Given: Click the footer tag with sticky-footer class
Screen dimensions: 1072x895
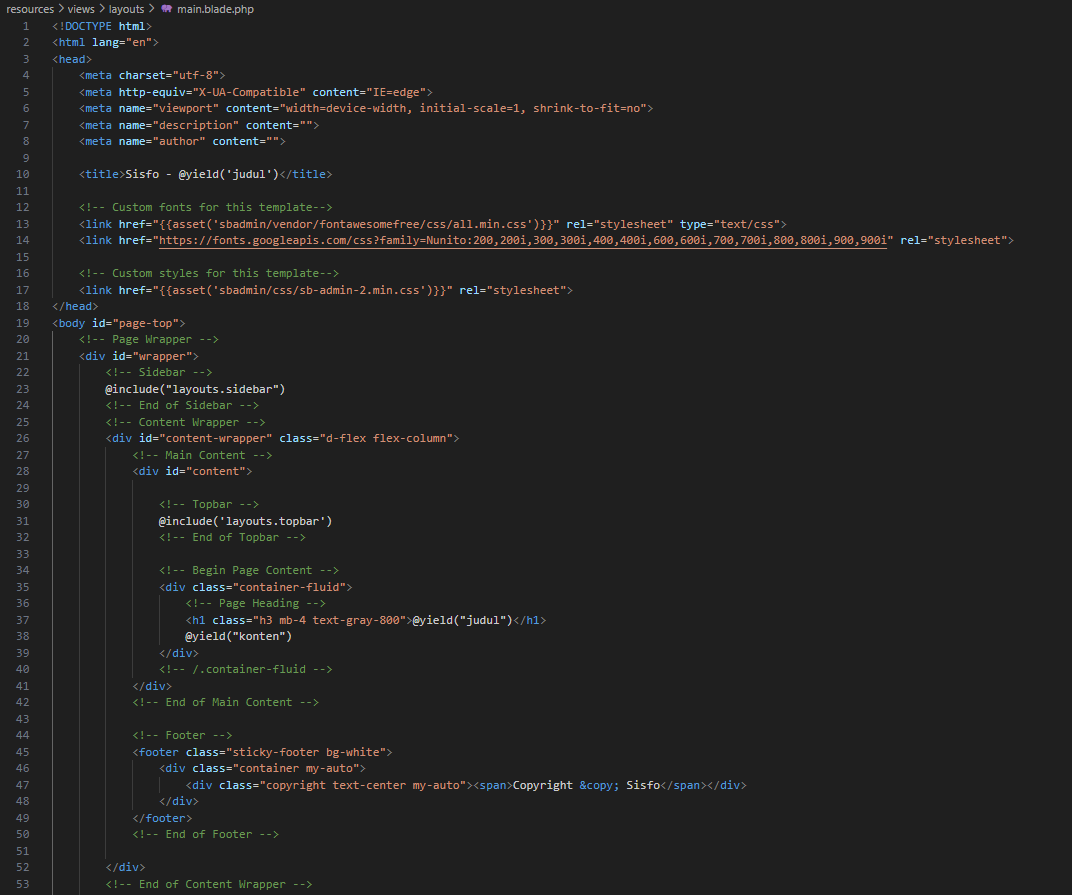Looking at the screenshot, I should [x=262, y=752].
